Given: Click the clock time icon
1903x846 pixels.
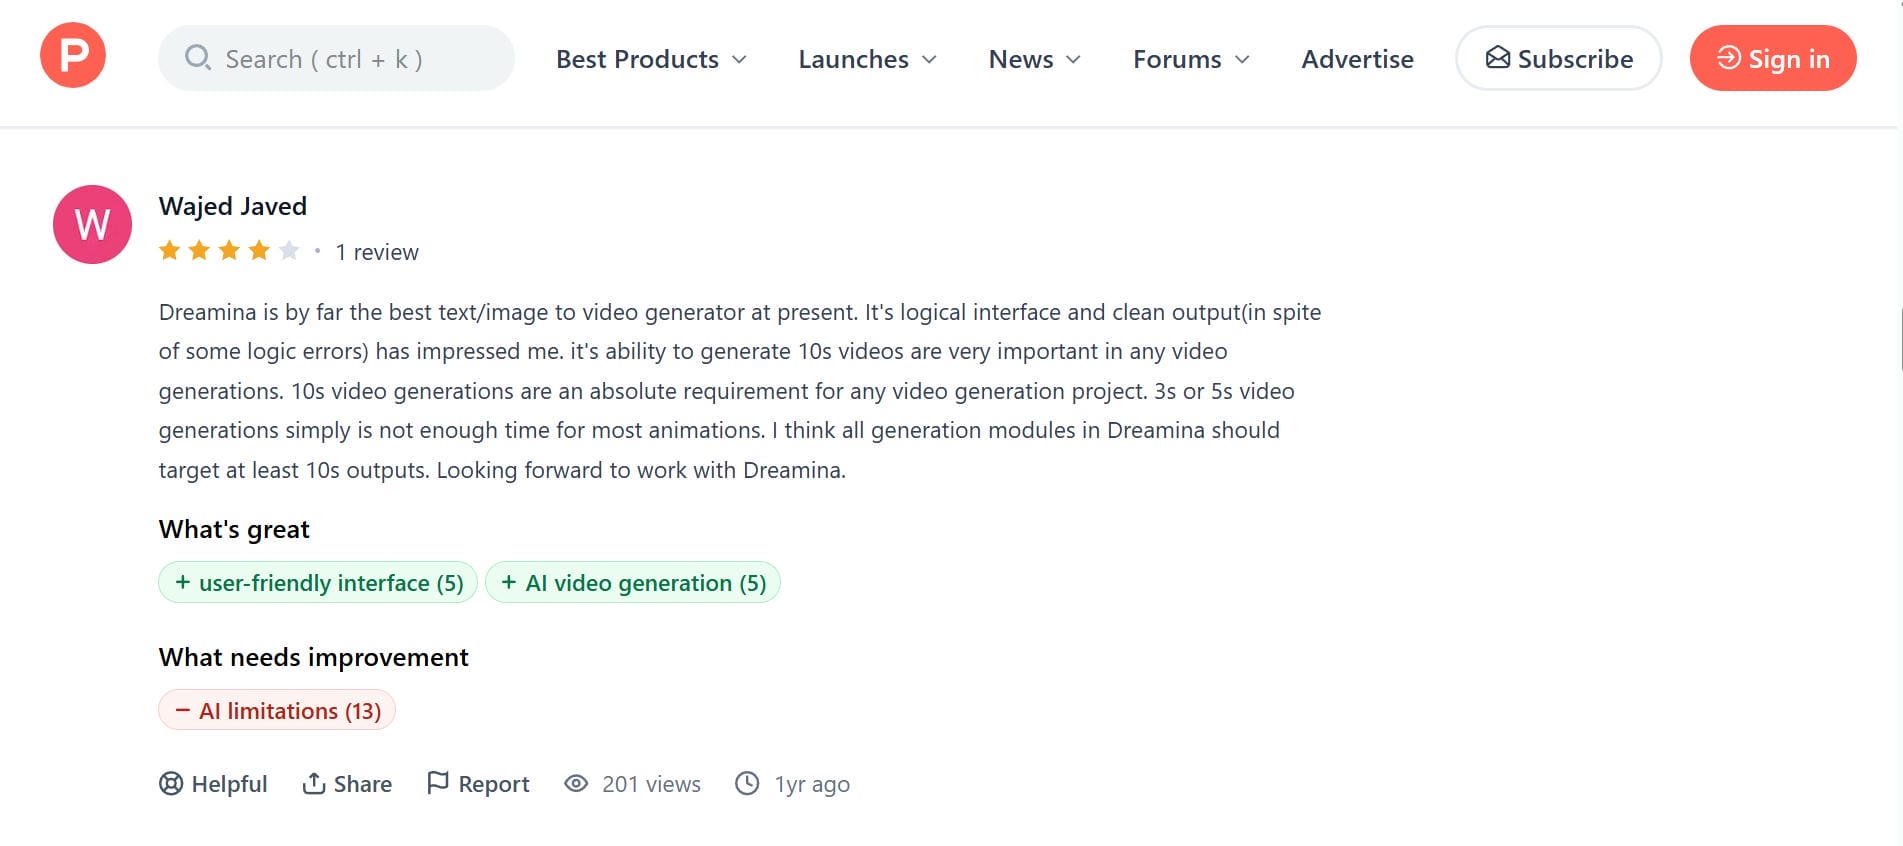Looking at the screenshot, I should coord(747,783).
